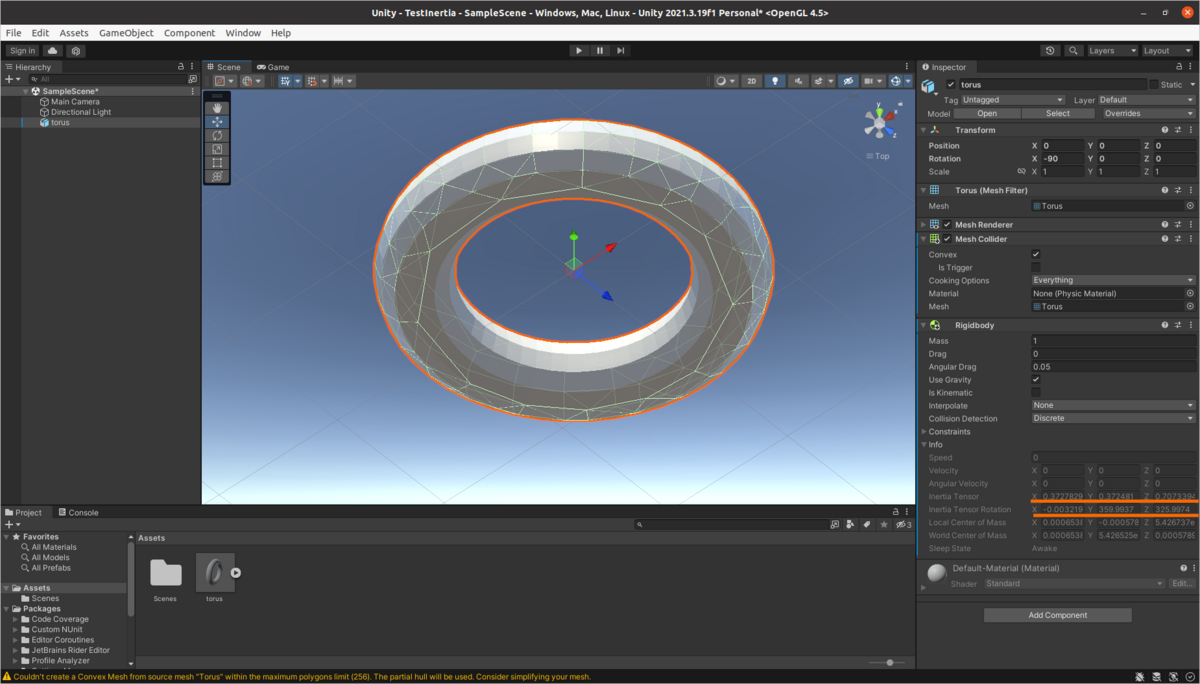Image resolution: width=1200 pixels, height=684 pixels.
Task: Open the Layout dropdown
Action: [x=1168, y=51]
